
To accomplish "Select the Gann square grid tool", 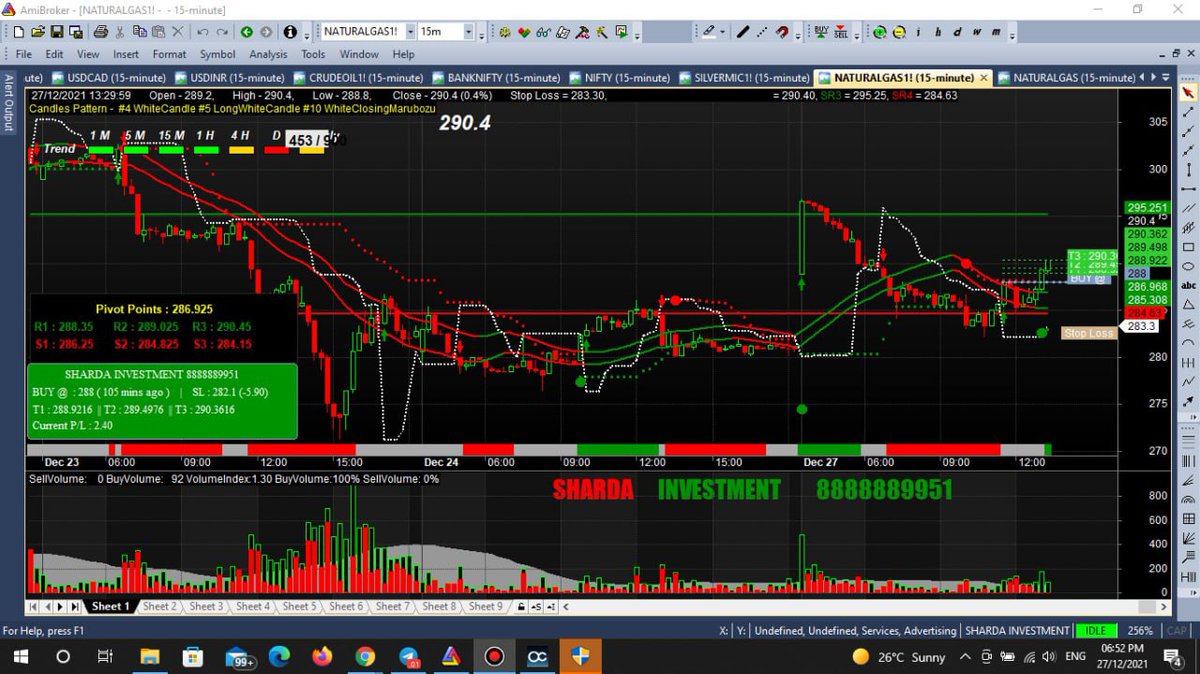I will pos(1189,519).
